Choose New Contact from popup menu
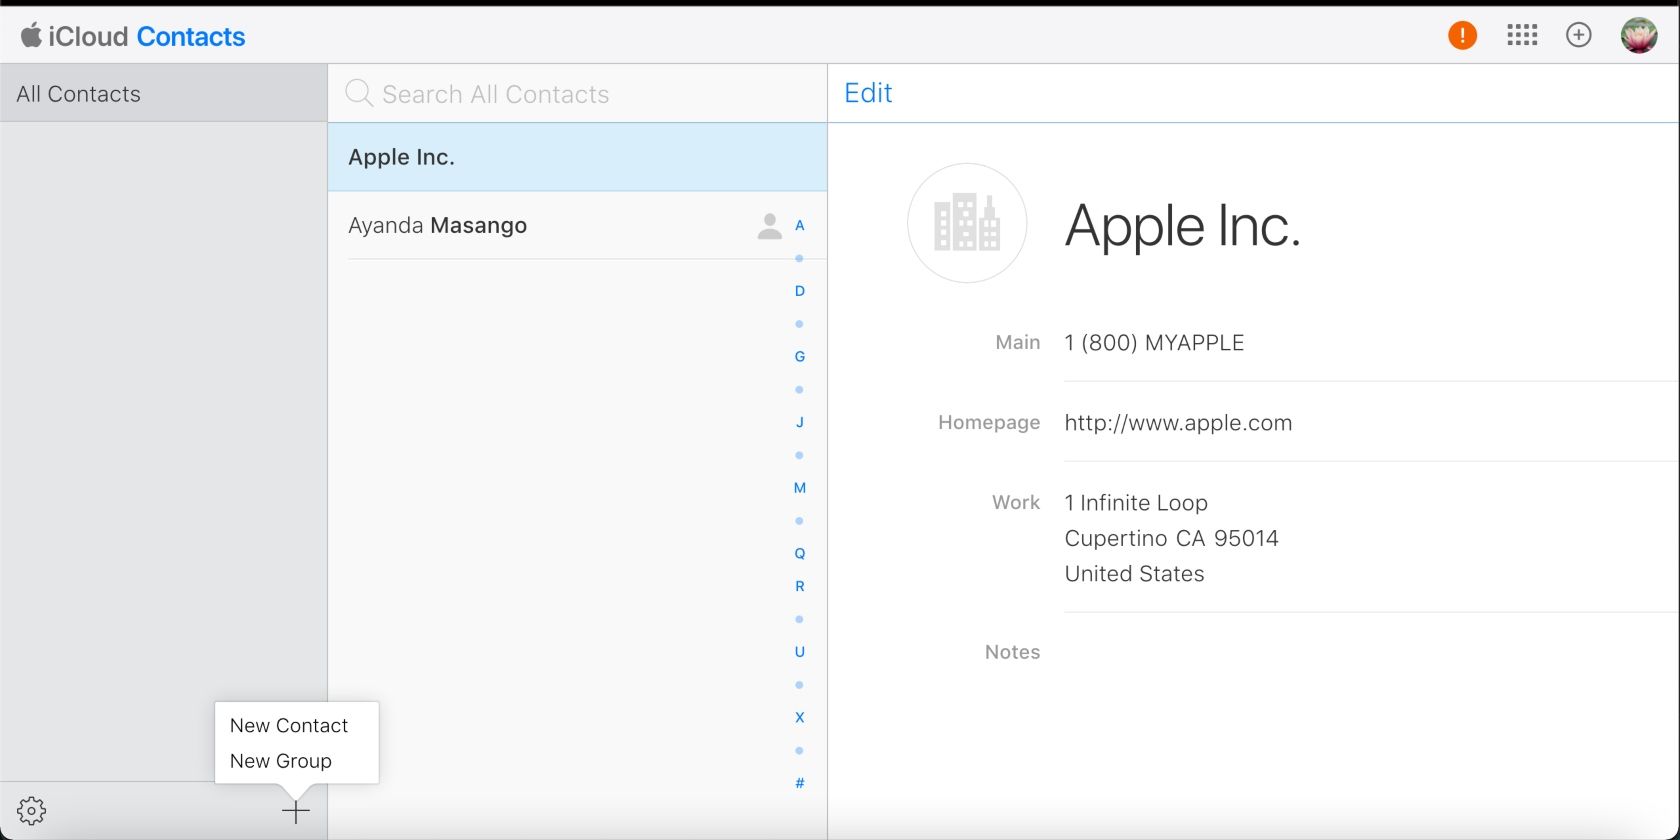This screenshot has height=840, width=1680. tap(289, 726)
